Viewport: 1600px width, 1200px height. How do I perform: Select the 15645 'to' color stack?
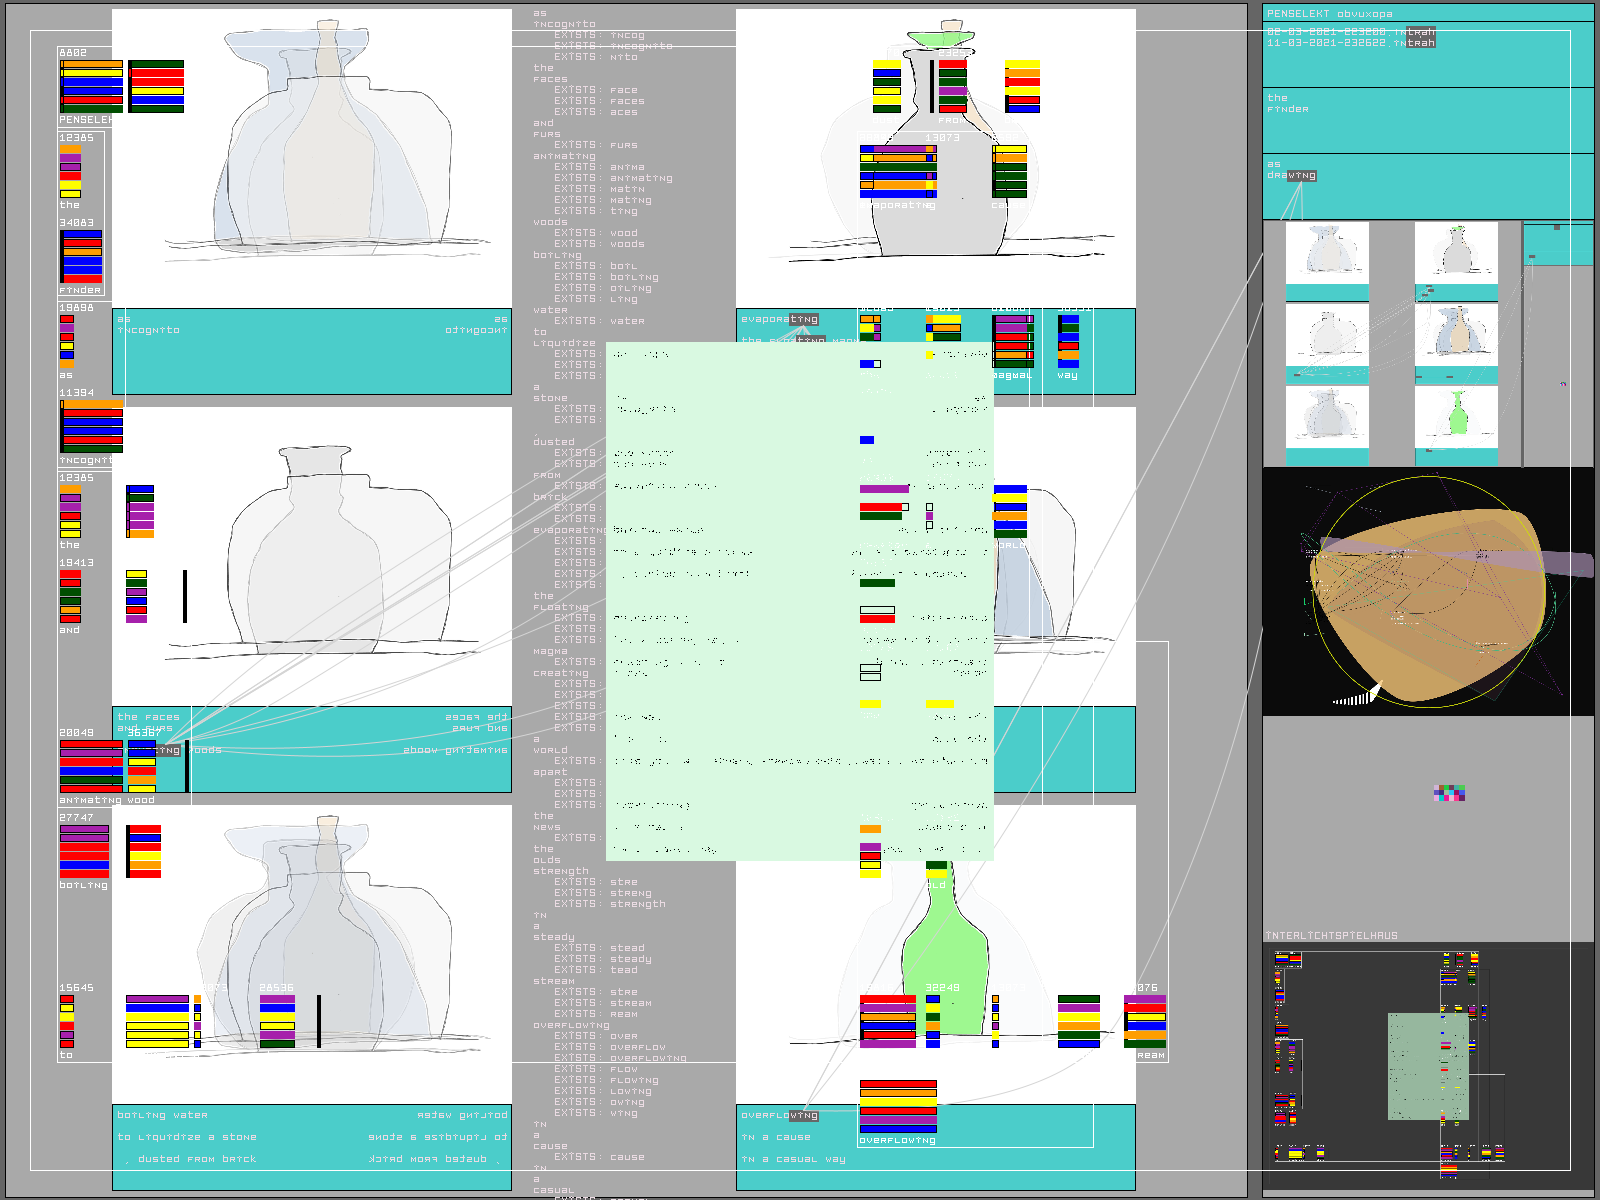[67, 1021]
